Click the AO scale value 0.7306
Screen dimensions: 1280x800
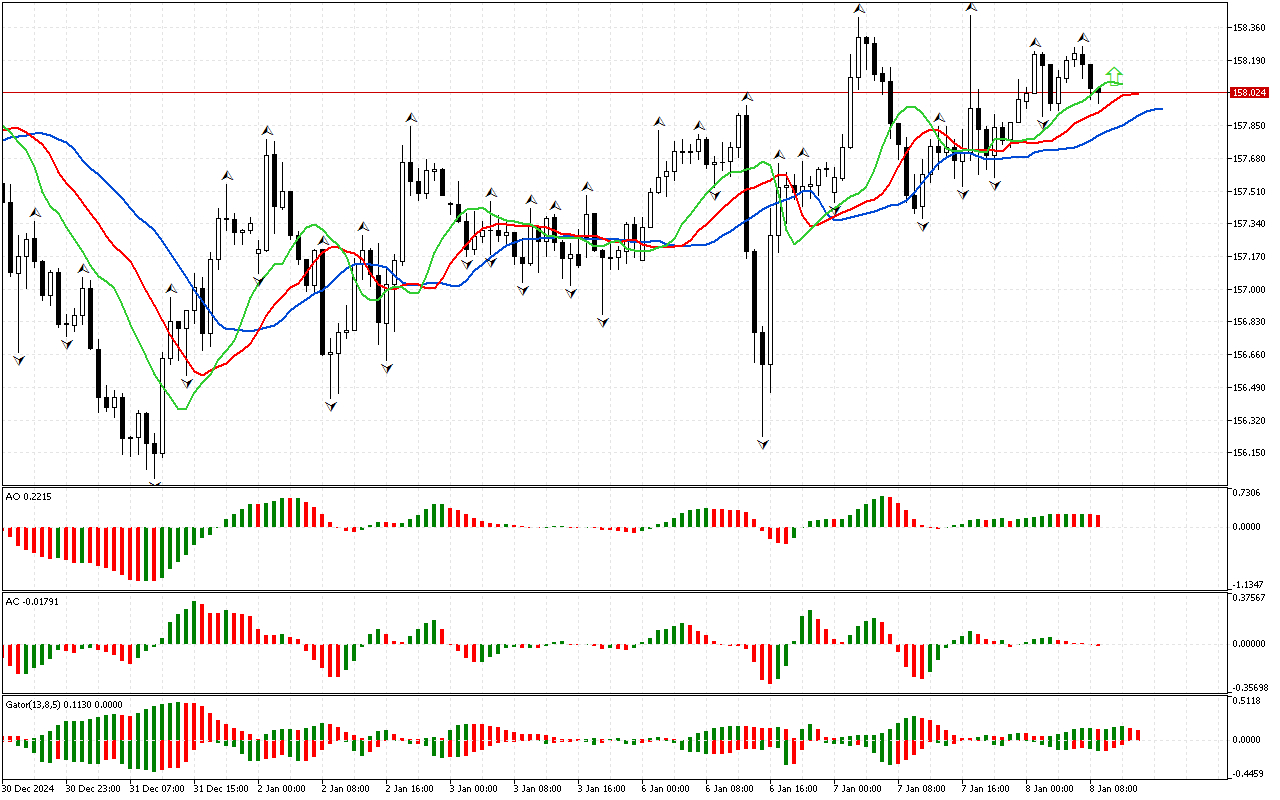point(1248,494)
